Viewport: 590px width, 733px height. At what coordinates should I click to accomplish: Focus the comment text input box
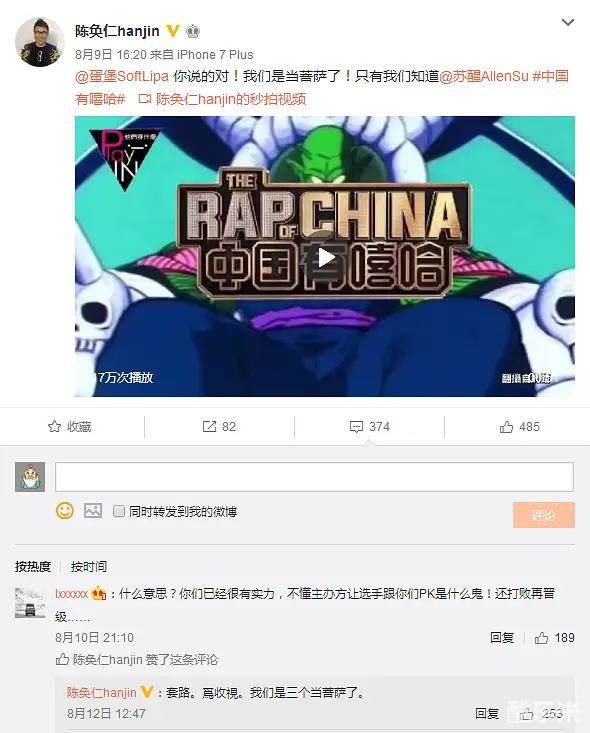314,477
